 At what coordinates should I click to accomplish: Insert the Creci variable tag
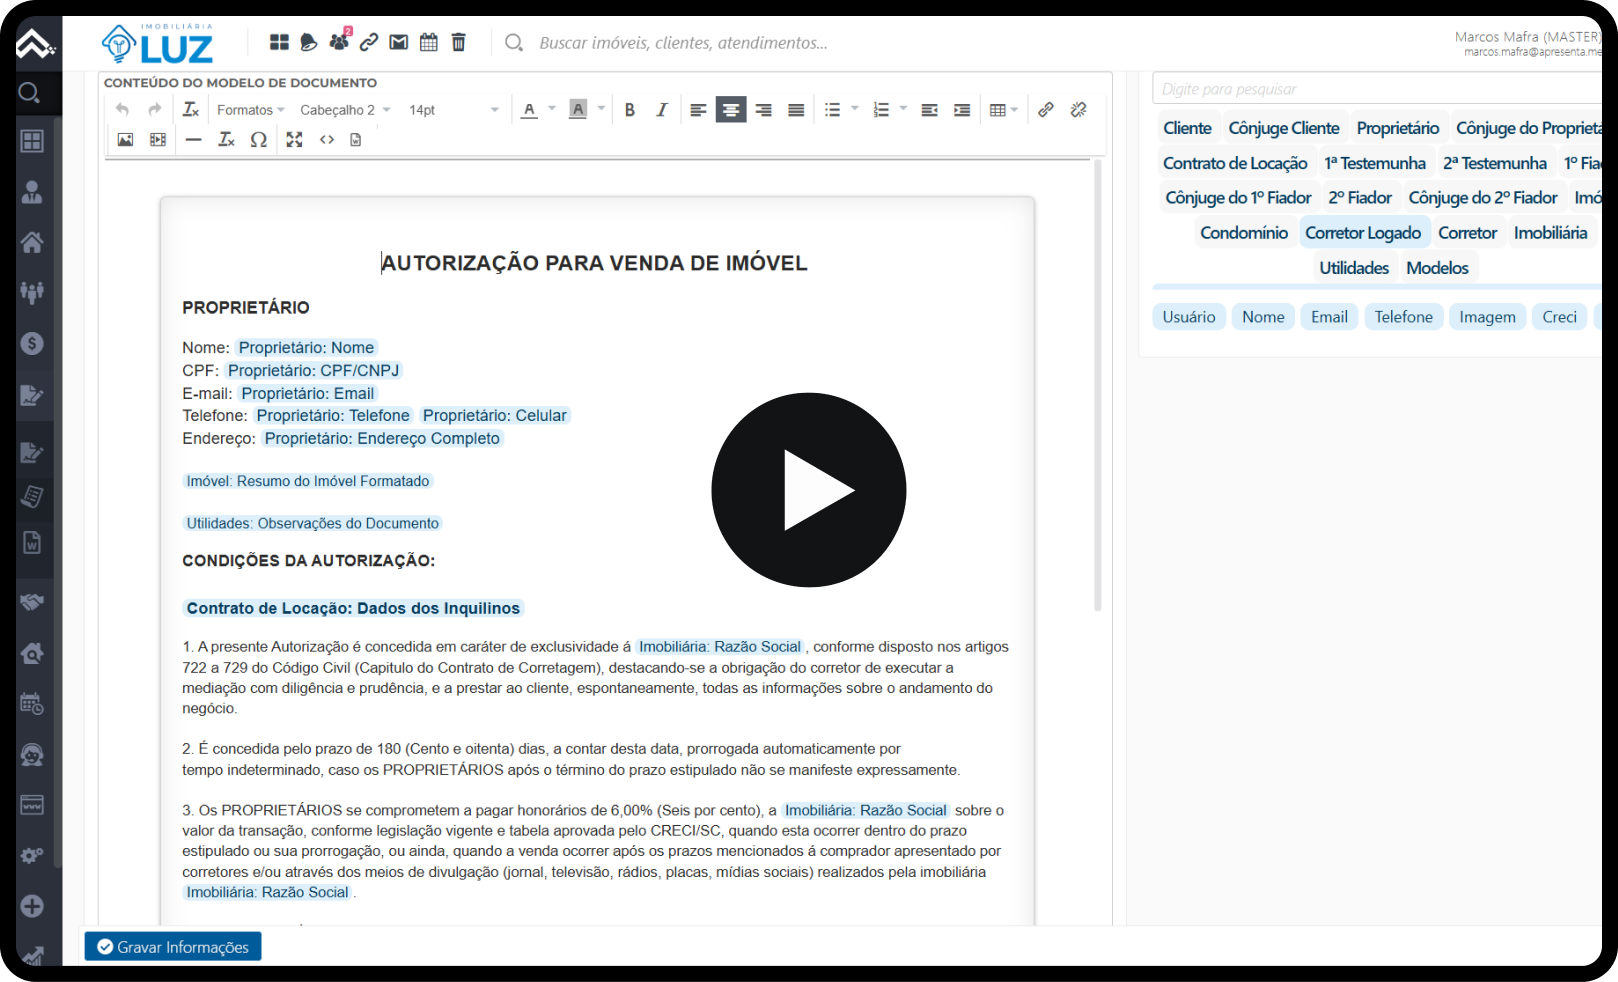(1559, 317)
